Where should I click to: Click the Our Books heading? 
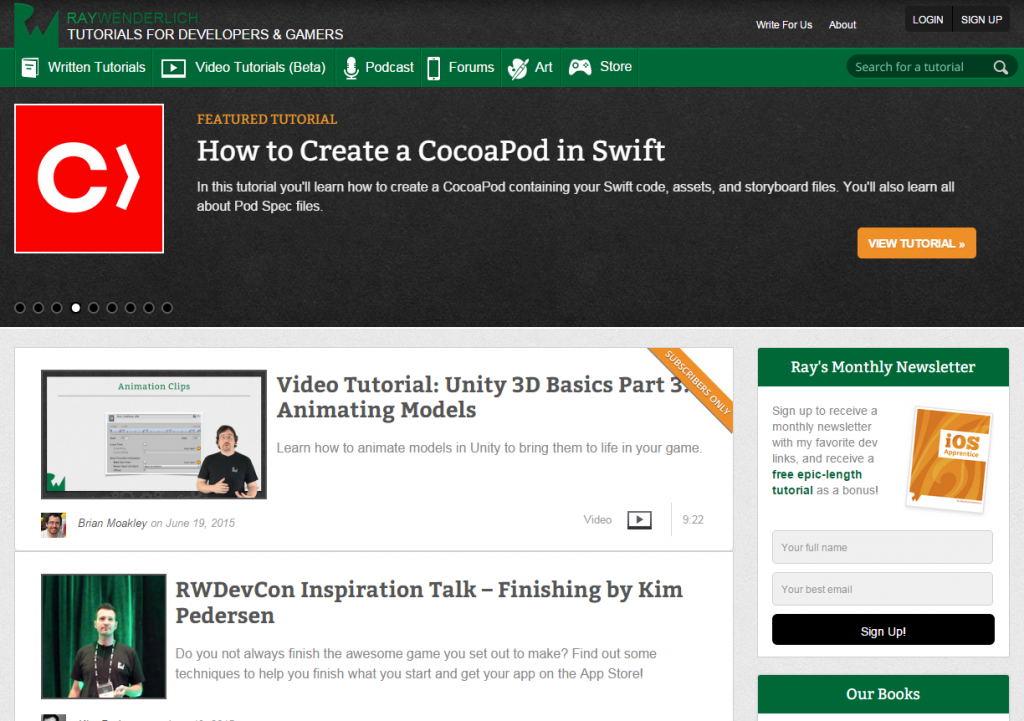point(883,694)
